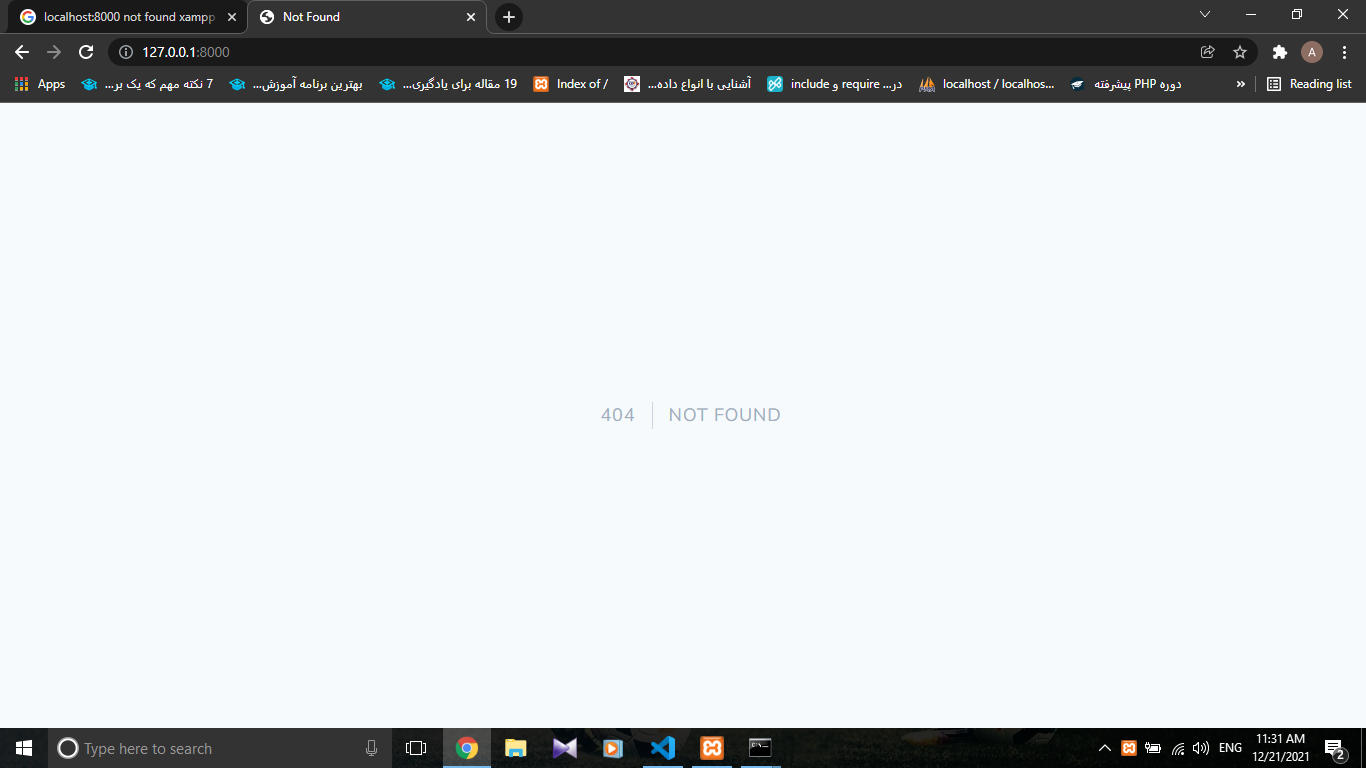Viewport: 1366px width, 768px height.
Task: Open a new tab
Action: (x=509, y=17)
